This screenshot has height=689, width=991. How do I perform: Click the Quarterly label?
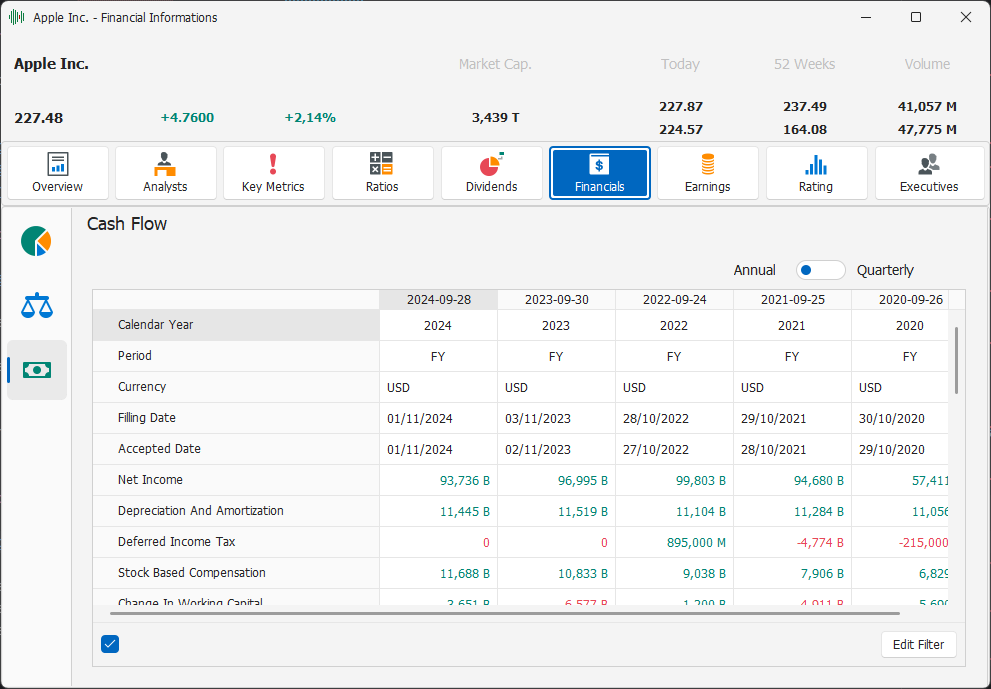click(885, 270)
